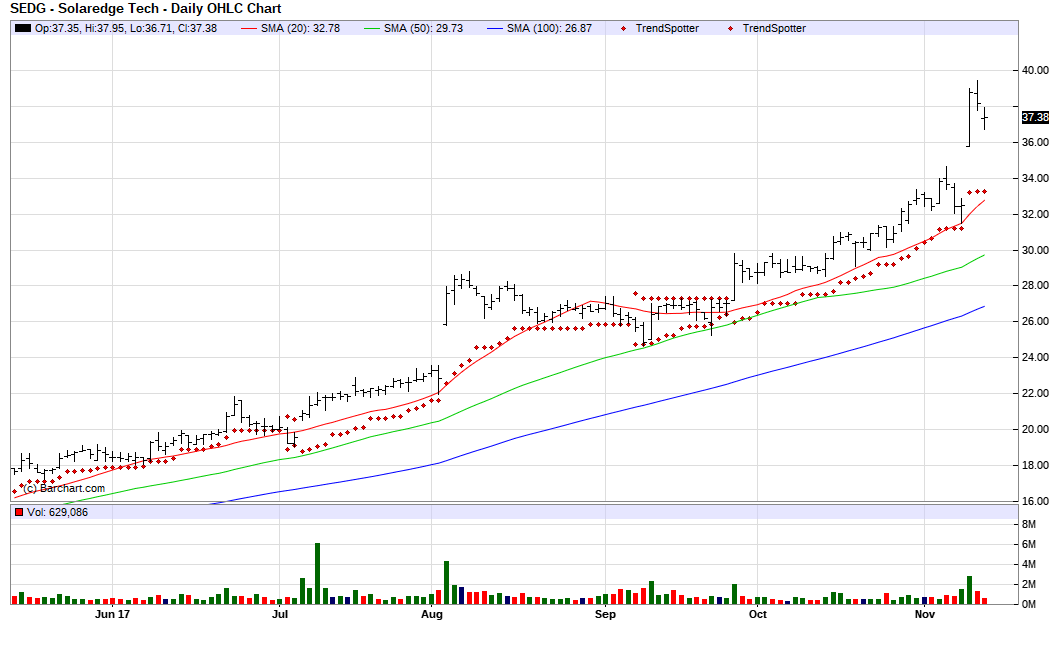
Task: Click the SMA (50): 29.73 legend label
Action: [423, 28]
